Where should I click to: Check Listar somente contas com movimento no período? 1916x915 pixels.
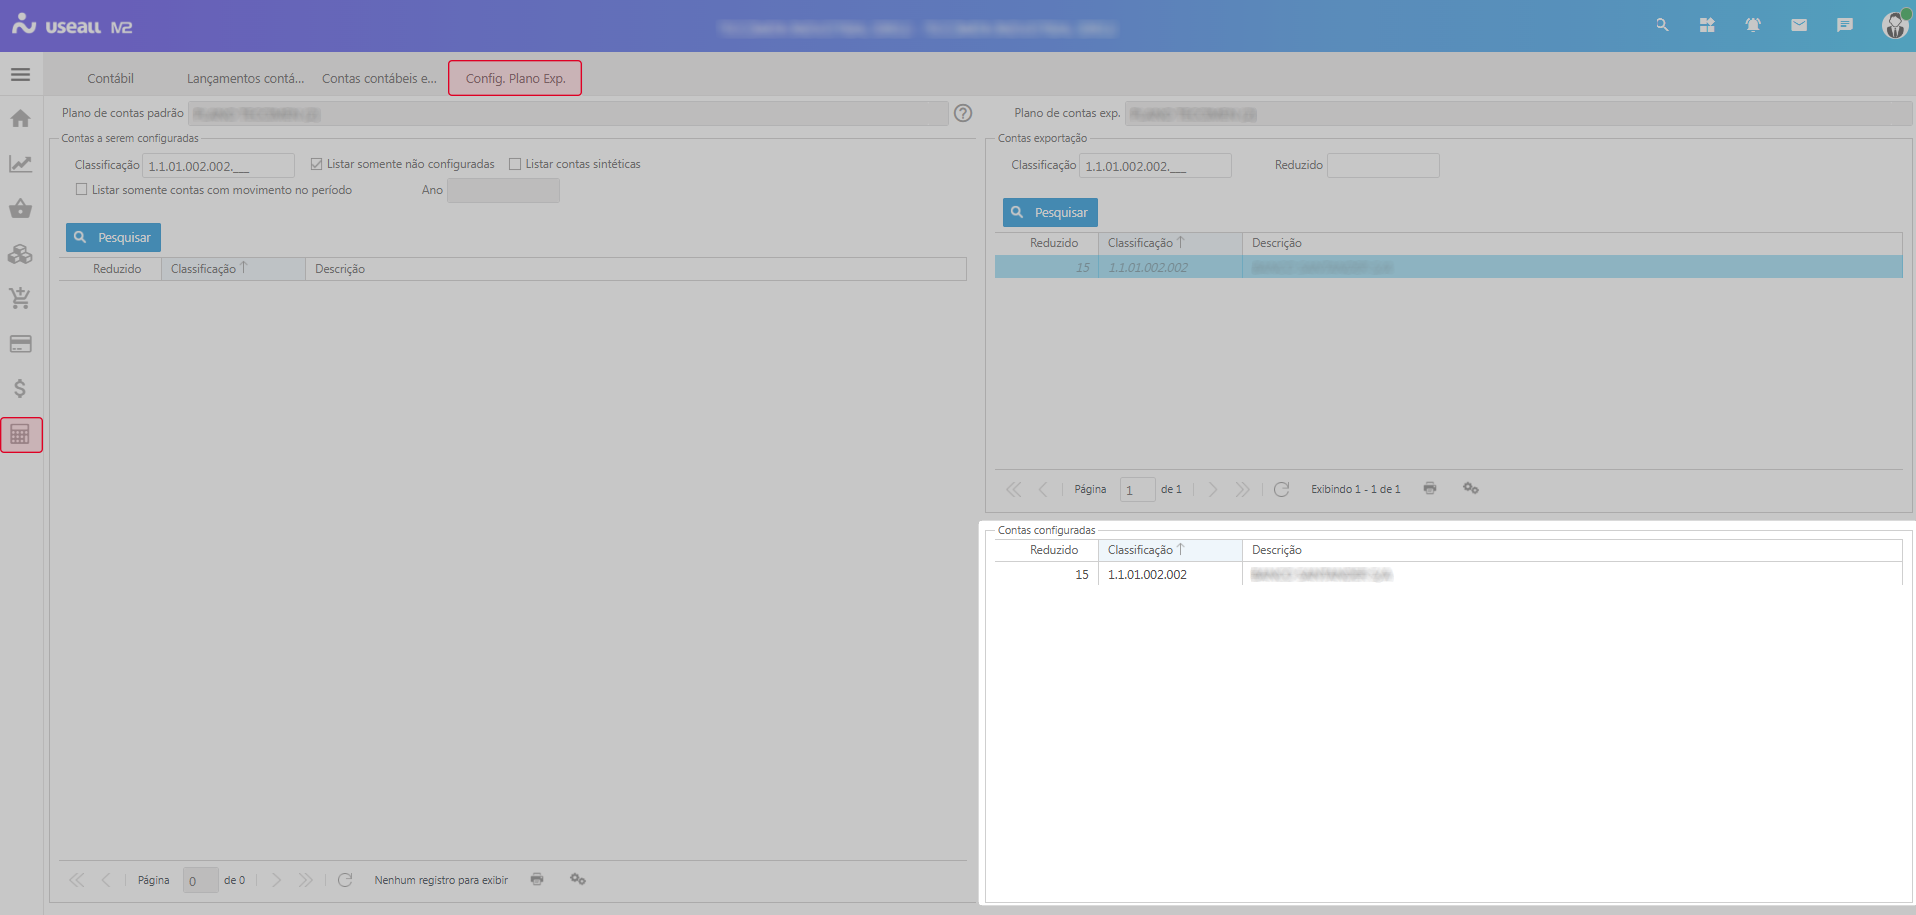click(82, 190)
